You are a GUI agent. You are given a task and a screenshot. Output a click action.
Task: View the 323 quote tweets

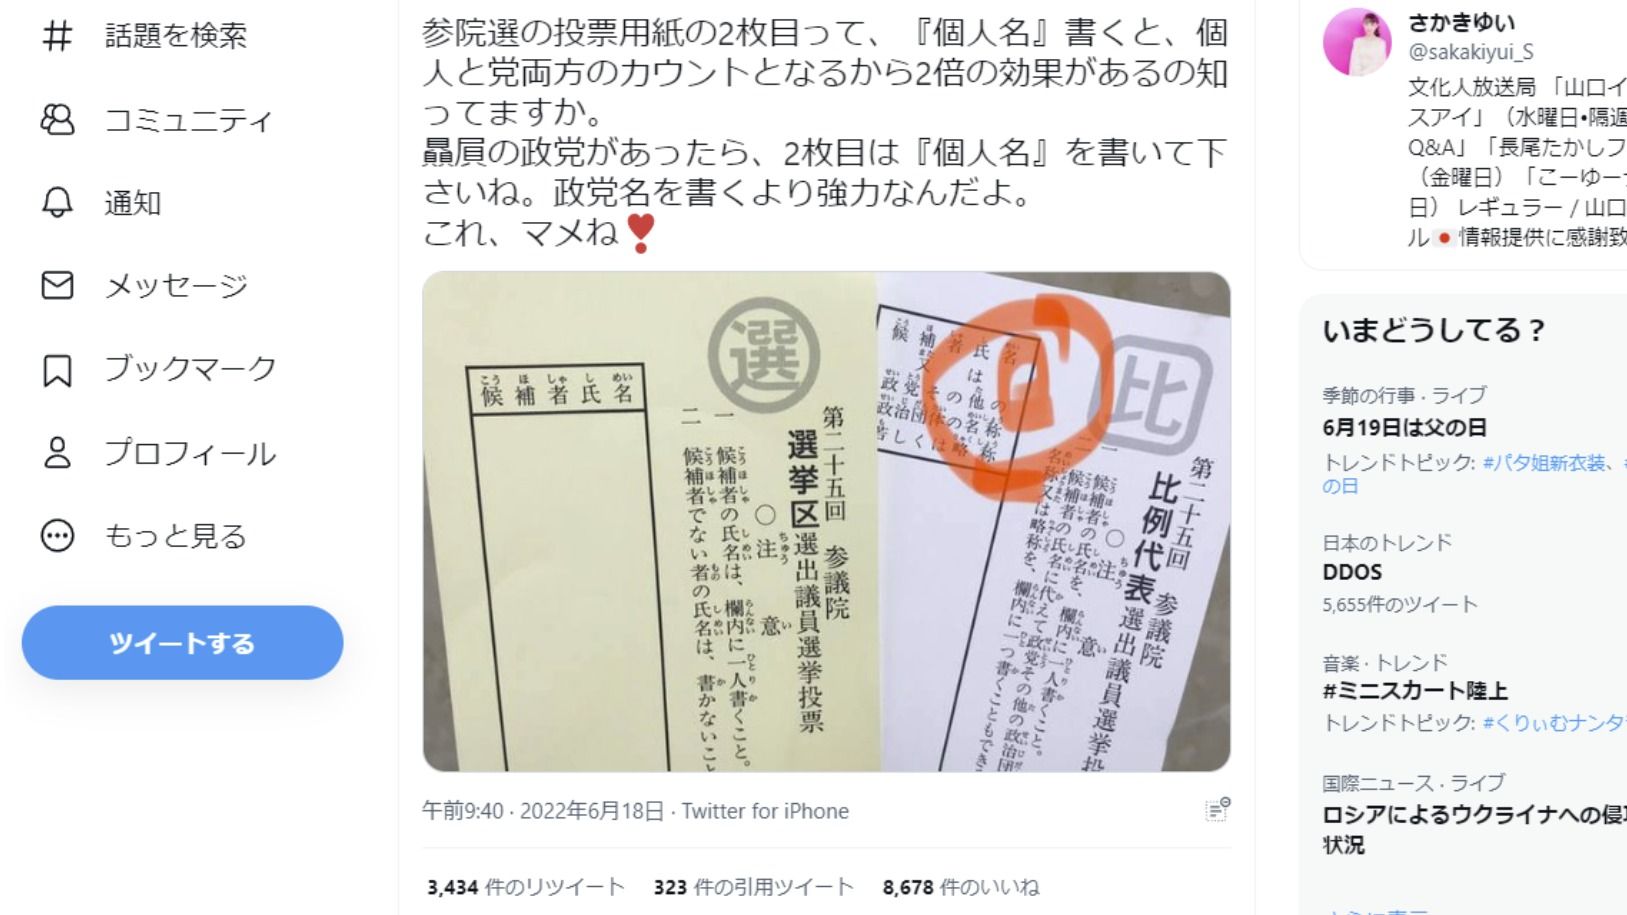coord(753,887)
